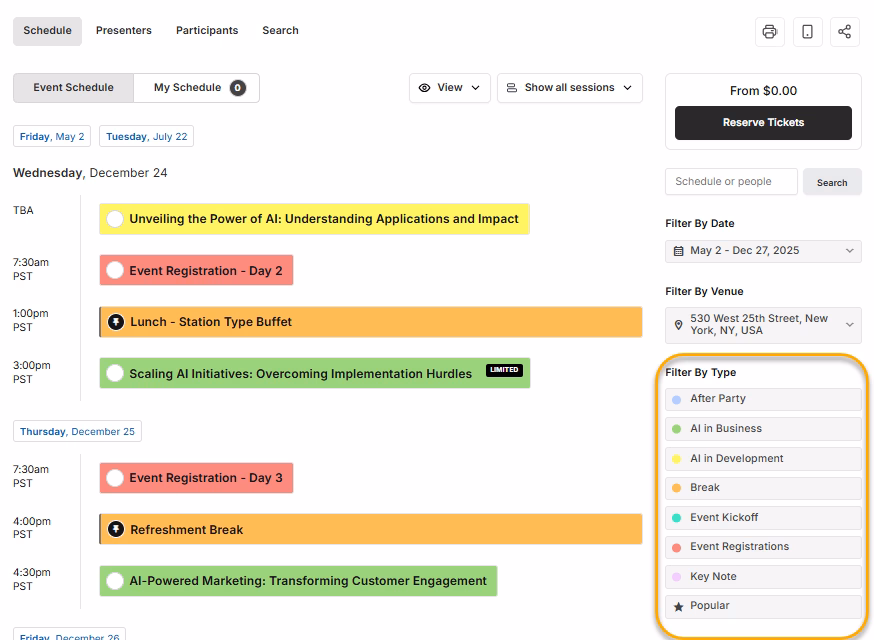Filter by AI in Business type
The image size is (874, 640).
[763, 429]
